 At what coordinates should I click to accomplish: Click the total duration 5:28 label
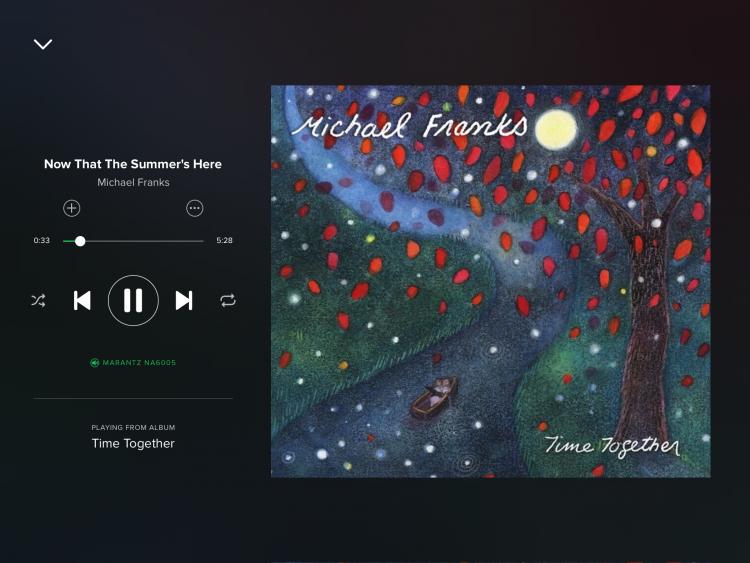tap(224, 240)
